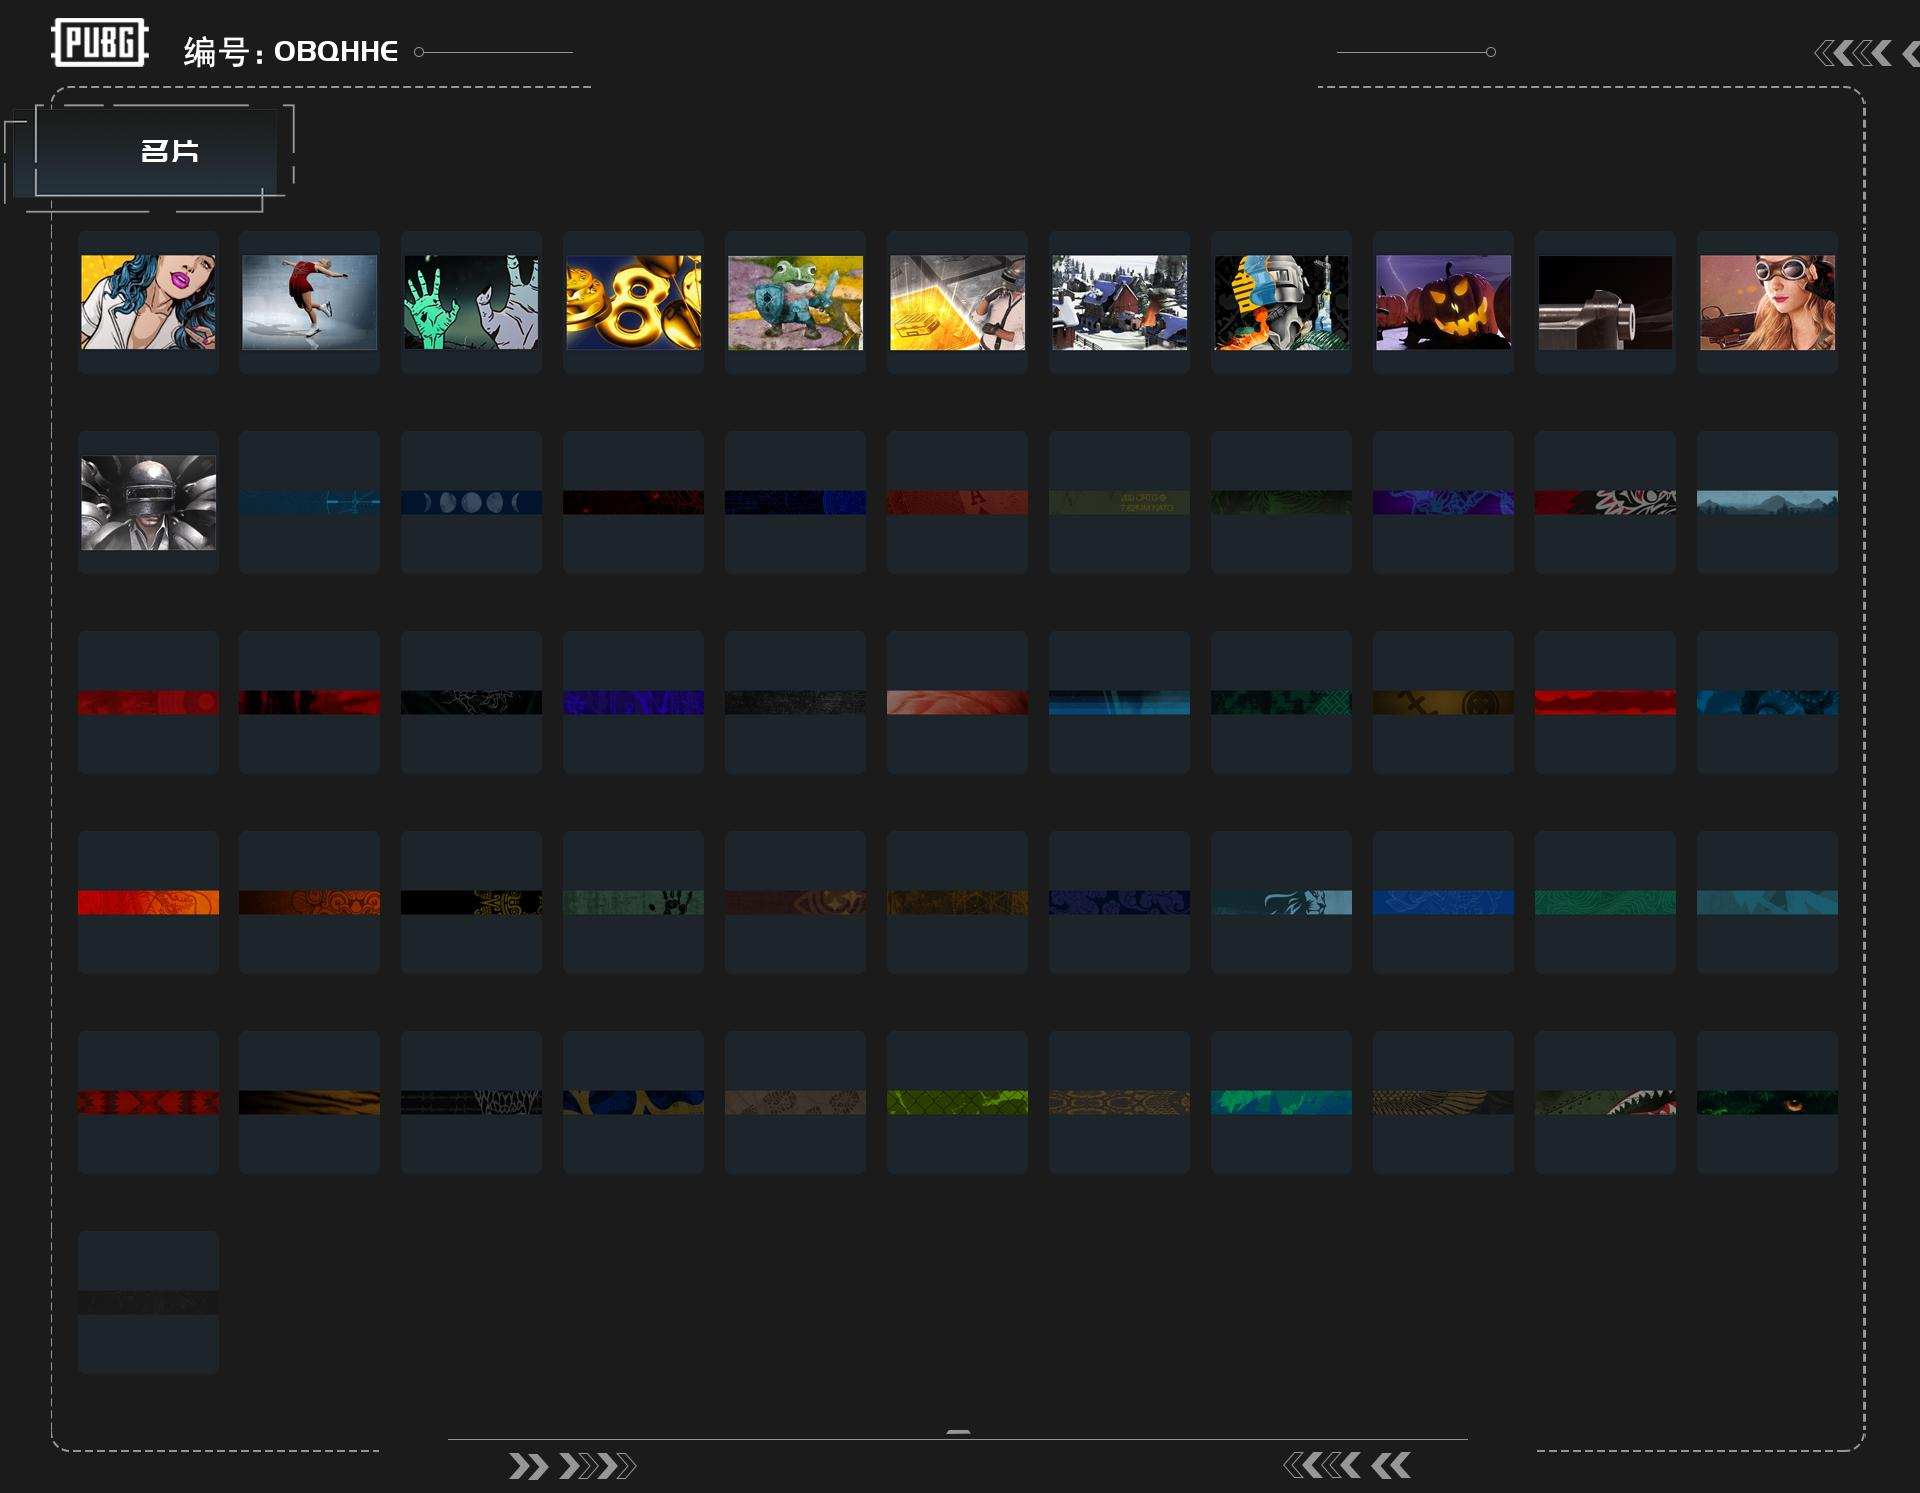Viewport: 1920px width, 1493px height.
Task: Choose the frog with shield nameplate
Action: pyautogui.click(x=795, y=302)
